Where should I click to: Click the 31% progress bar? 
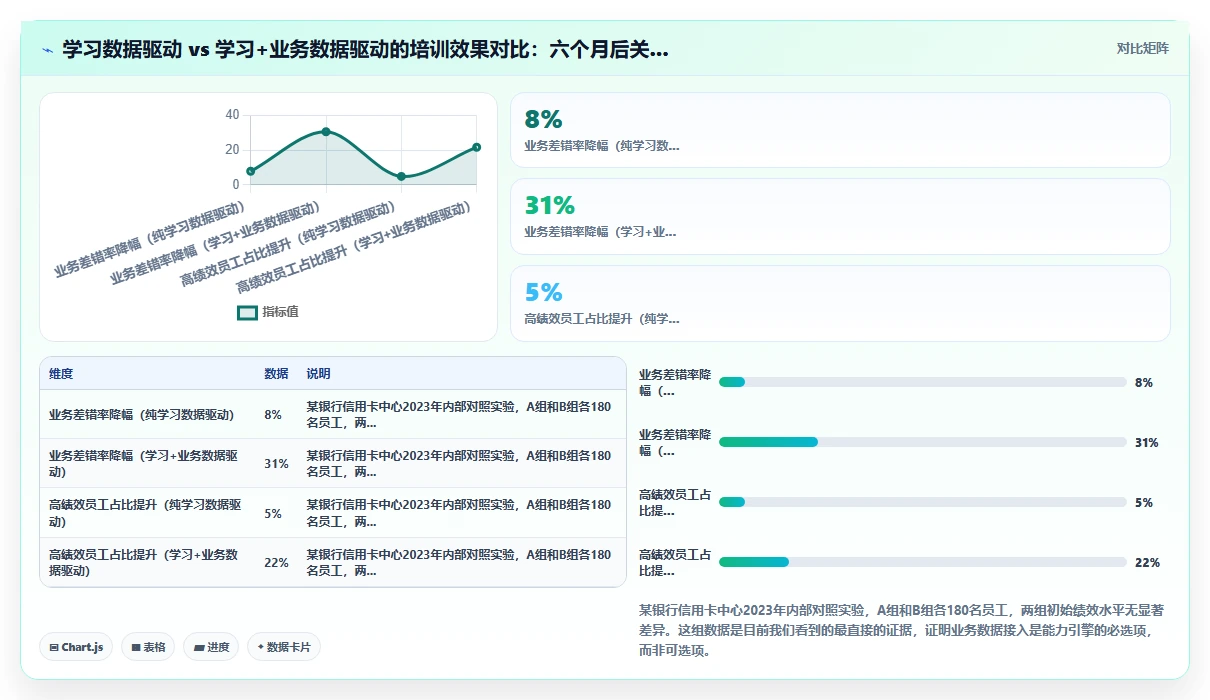pos(923,442)
